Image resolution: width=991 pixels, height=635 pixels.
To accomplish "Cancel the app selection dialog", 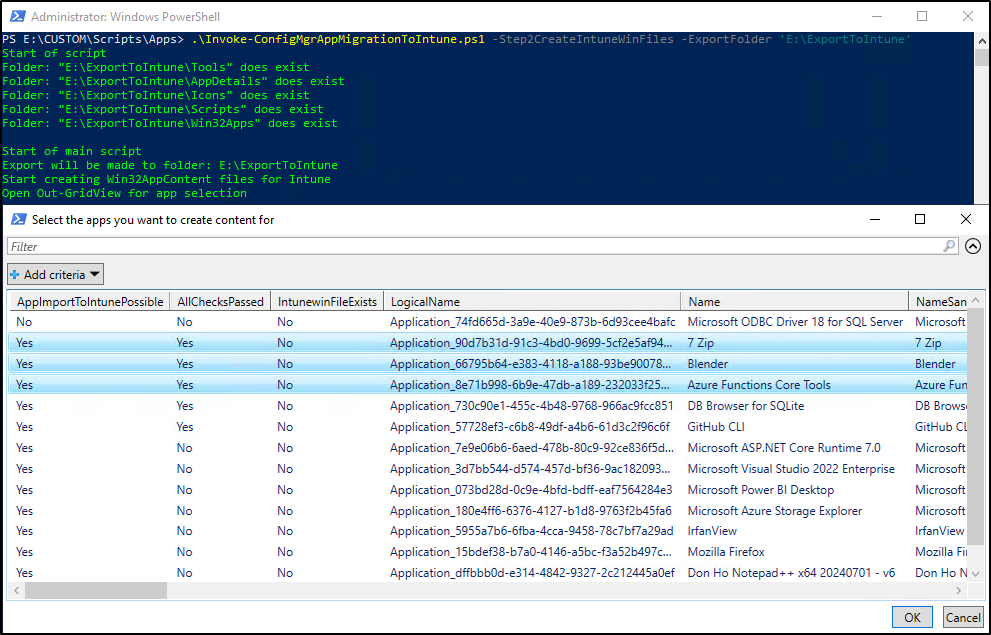I will 963,617.
